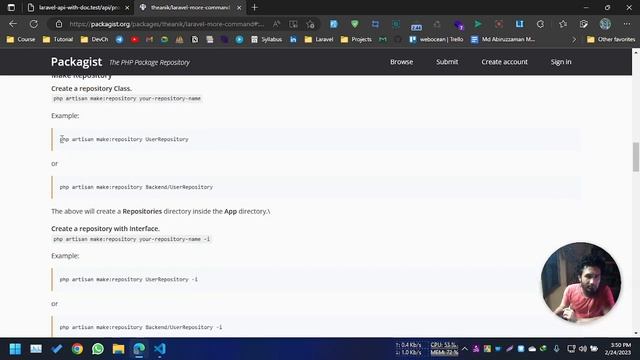Open the Browse menu item
Viewport: 640px width, 360px height.
401,62
